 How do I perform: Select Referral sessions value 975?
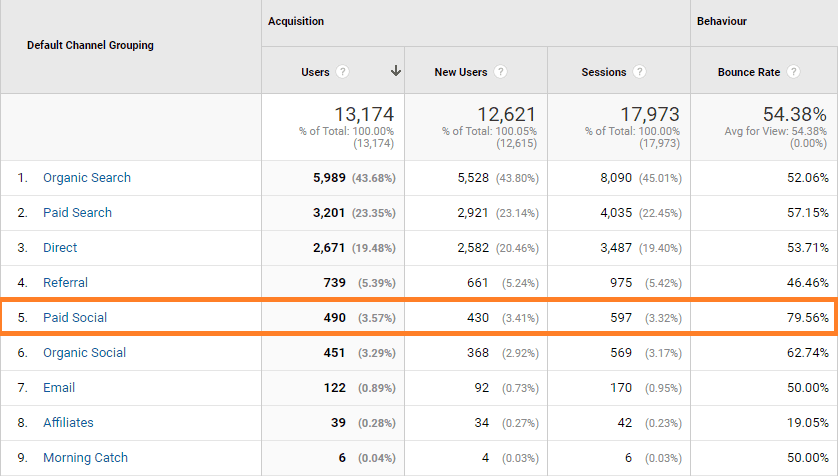point(621,283)
